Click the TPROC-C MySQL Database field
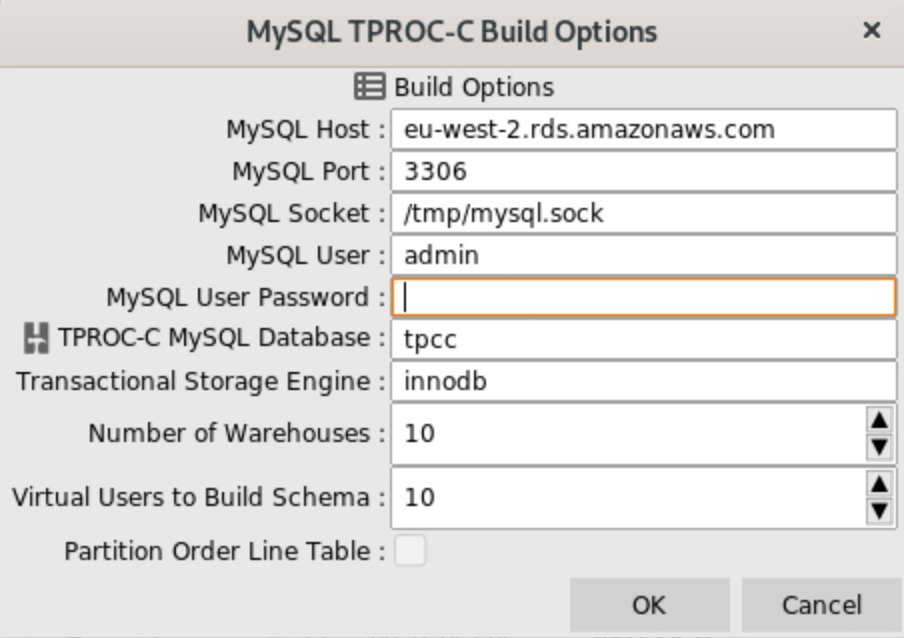904x638 pixels. click(643, 339)
